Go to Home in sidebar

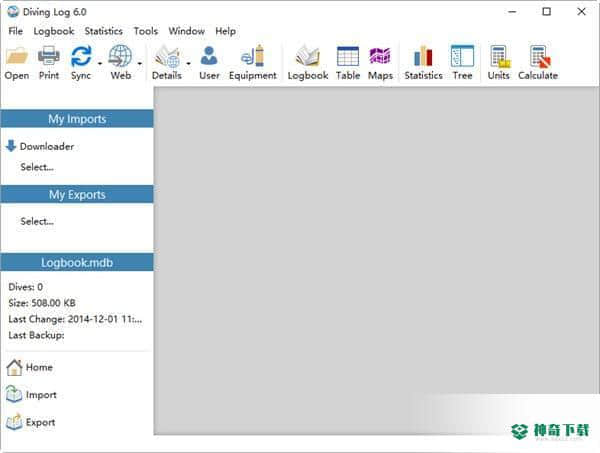(x=39, y=367)
